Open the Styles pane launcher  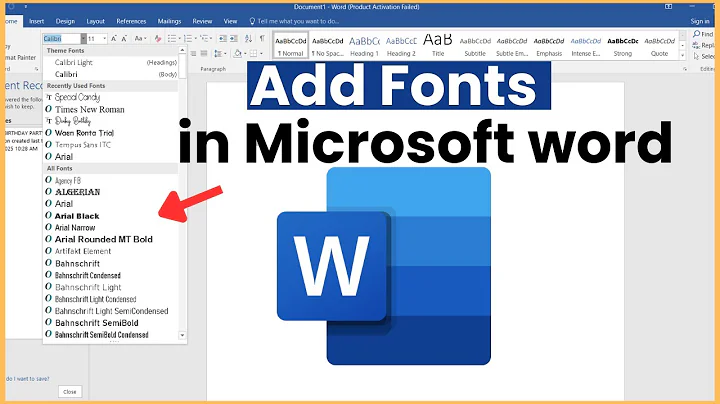[685, 69]
